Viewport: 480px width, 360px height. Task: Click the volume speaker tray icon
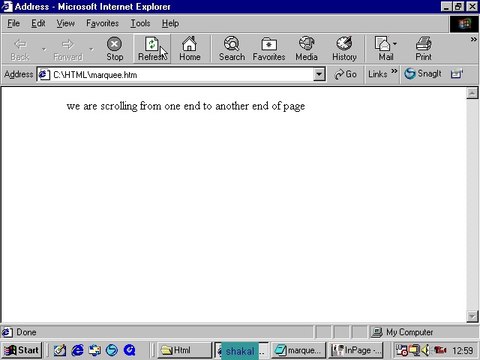pyautogui.click(x=425, y=350)
